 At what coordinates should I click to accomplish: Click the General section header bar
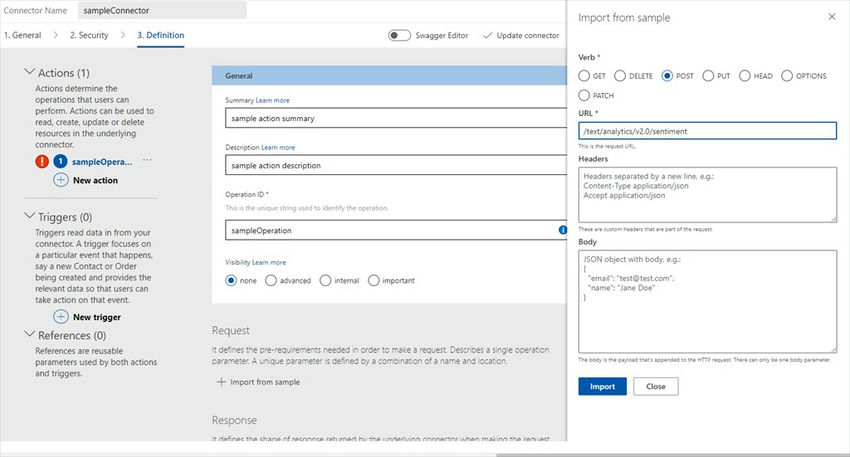[x=389, y=75]
